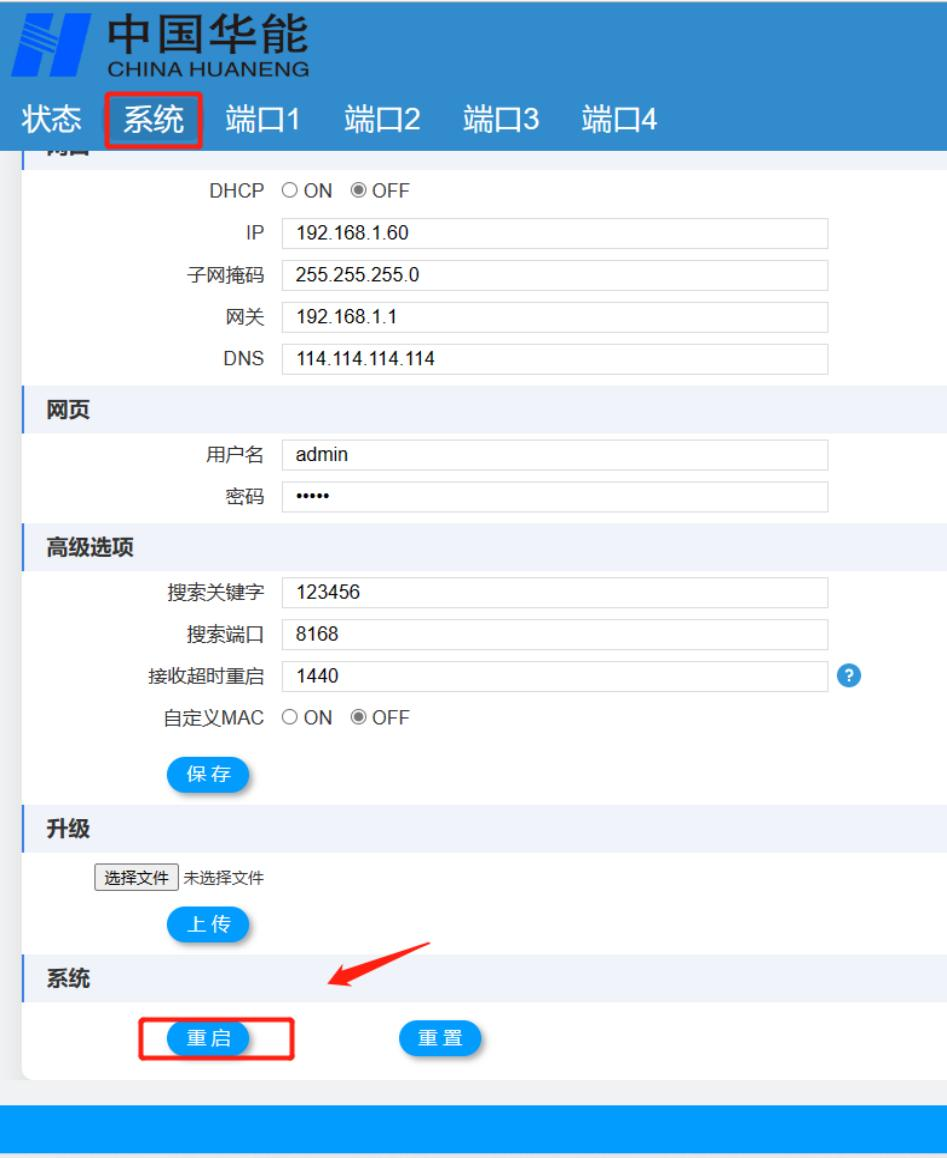Click the blue help question mark icon
947x1158 pixels.
[849, 676]
